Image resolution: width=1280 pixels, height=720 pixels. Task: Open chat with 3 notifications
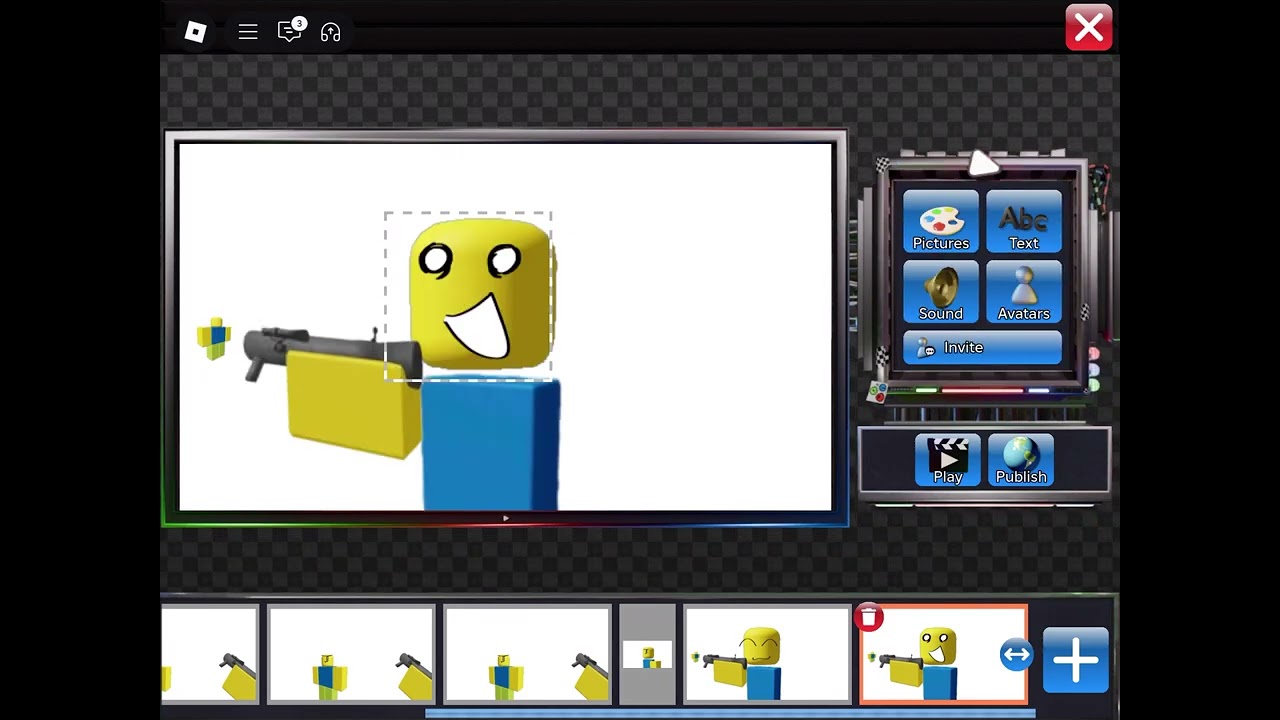(291, 30)
